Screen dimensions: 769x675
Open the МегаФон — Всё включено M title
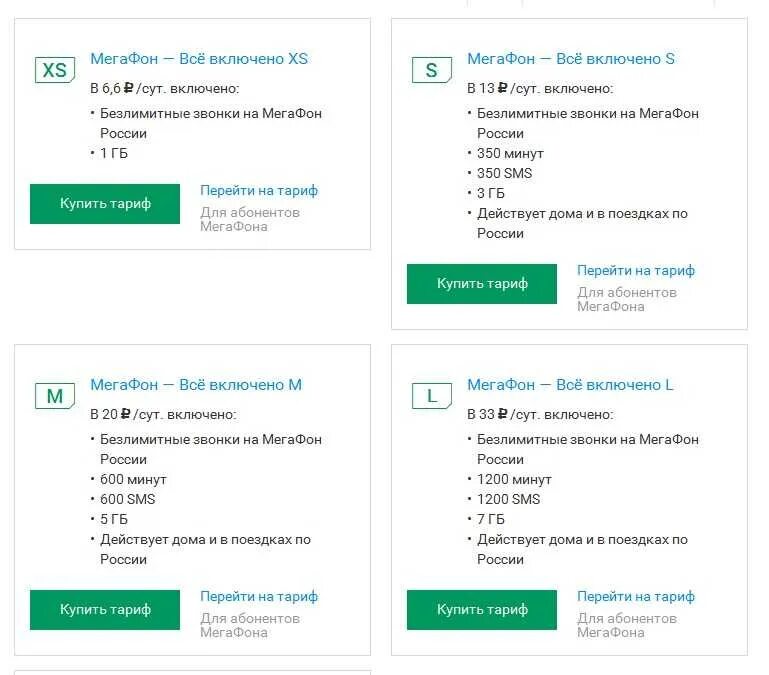click(196, 385)
